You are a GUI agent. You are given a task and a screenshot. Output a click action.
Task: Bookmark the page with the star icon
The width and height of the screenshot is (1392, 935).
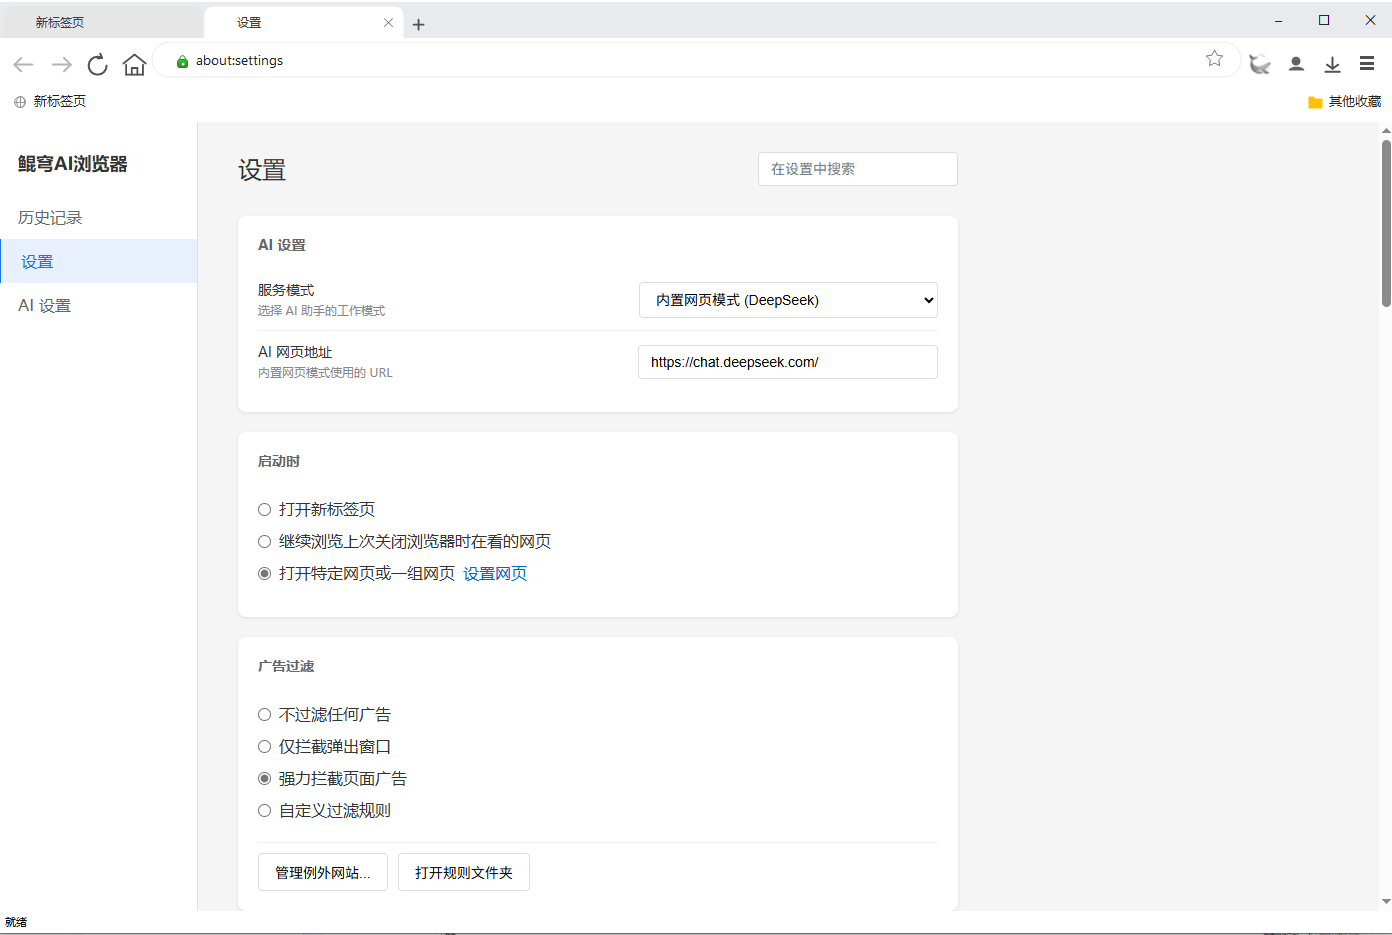[x=1214, y=58]
